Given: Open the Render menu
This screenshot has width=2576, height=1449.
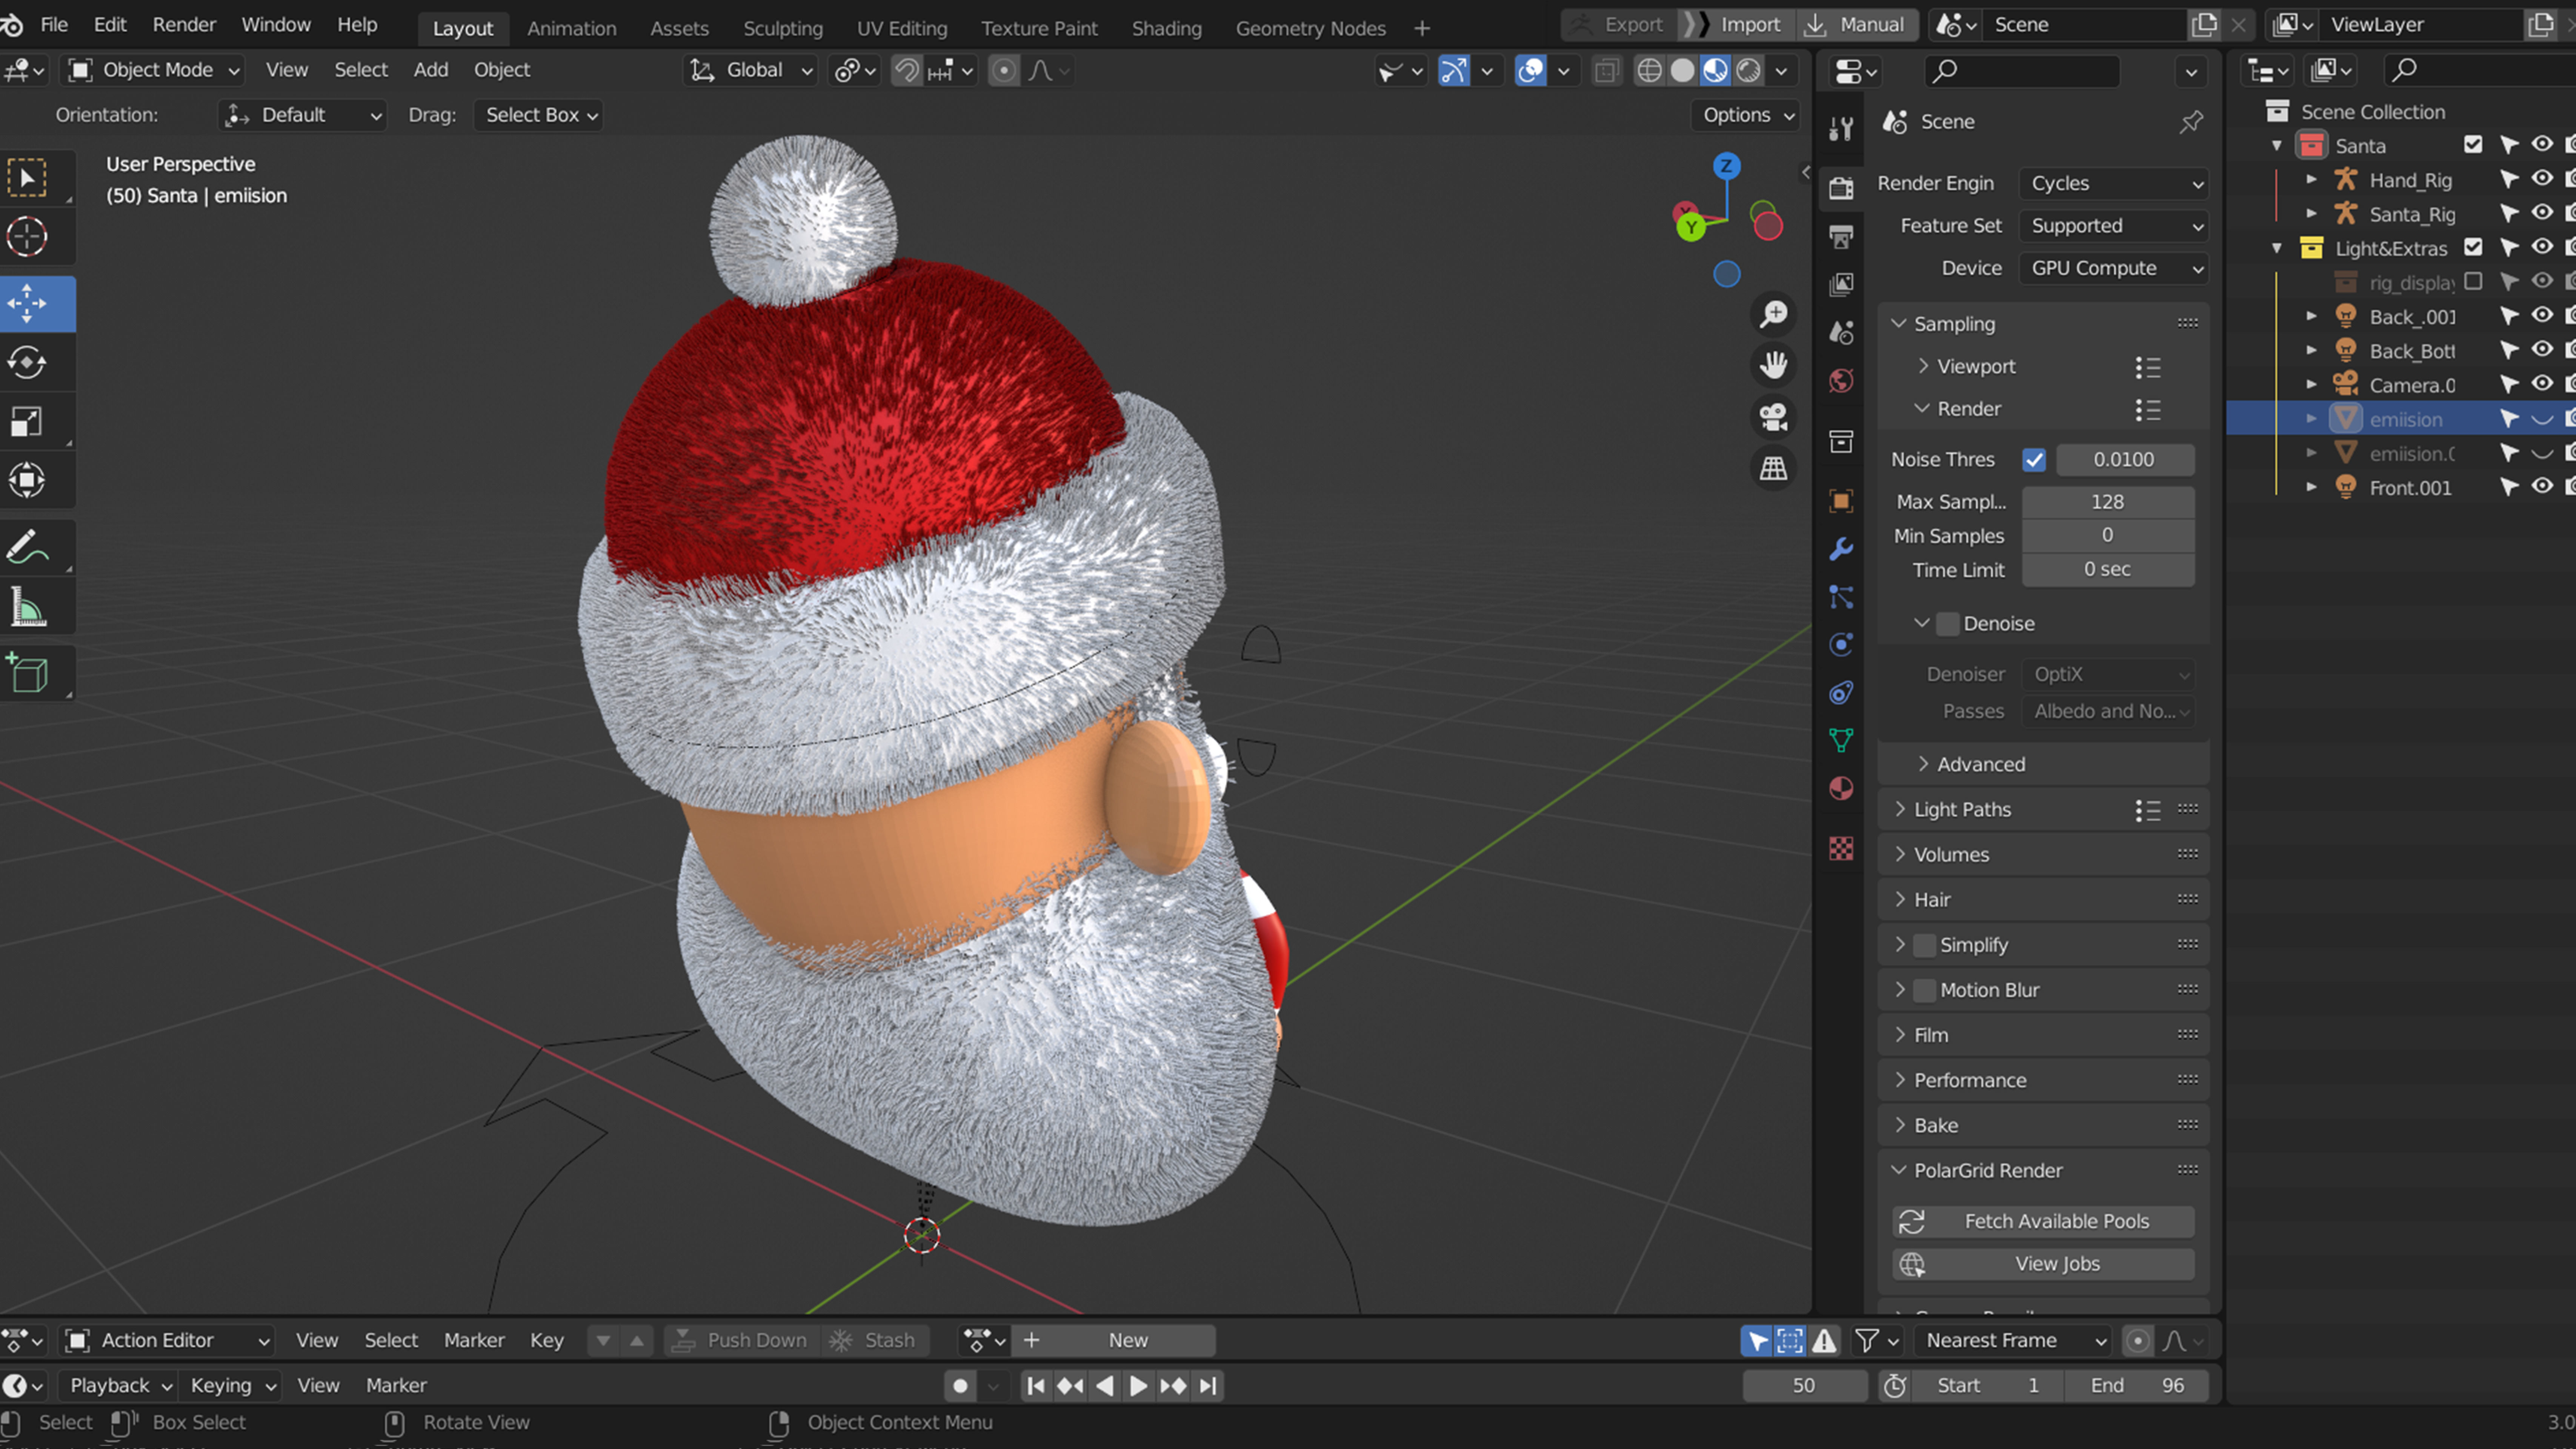Looking at the screenshot, I should pos(184,25).
